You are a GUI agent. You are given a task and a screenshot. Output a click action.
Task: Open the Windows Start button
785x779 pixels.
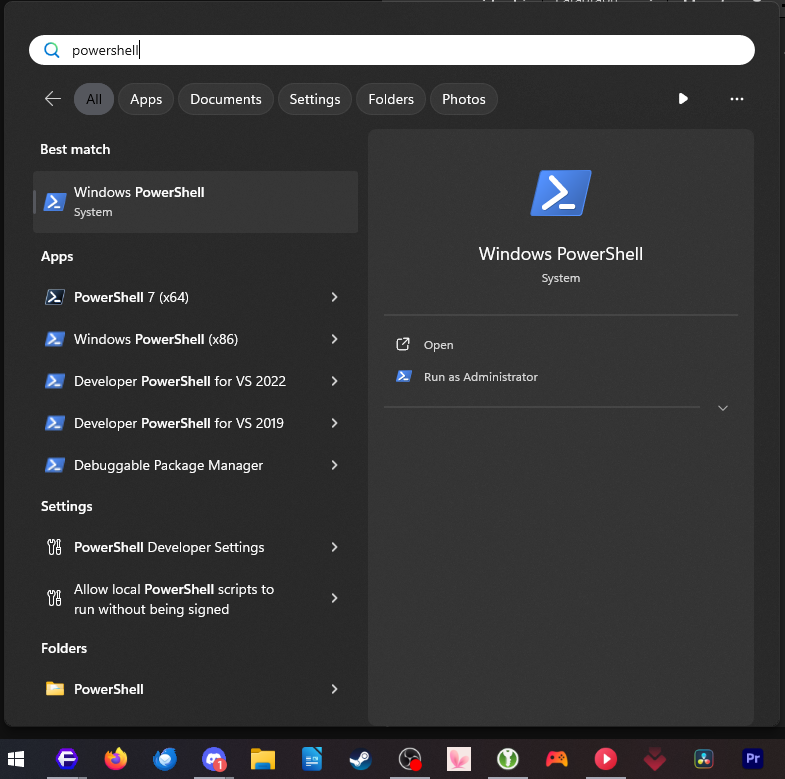pyautogui.click(x=16, y=759)
